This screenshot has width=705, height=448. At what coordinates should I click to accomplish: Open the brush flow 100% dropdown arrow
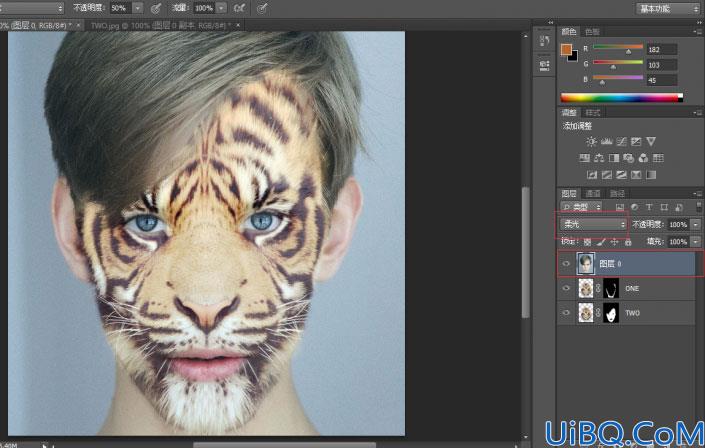pyautogui.click(x=222, y=8)
